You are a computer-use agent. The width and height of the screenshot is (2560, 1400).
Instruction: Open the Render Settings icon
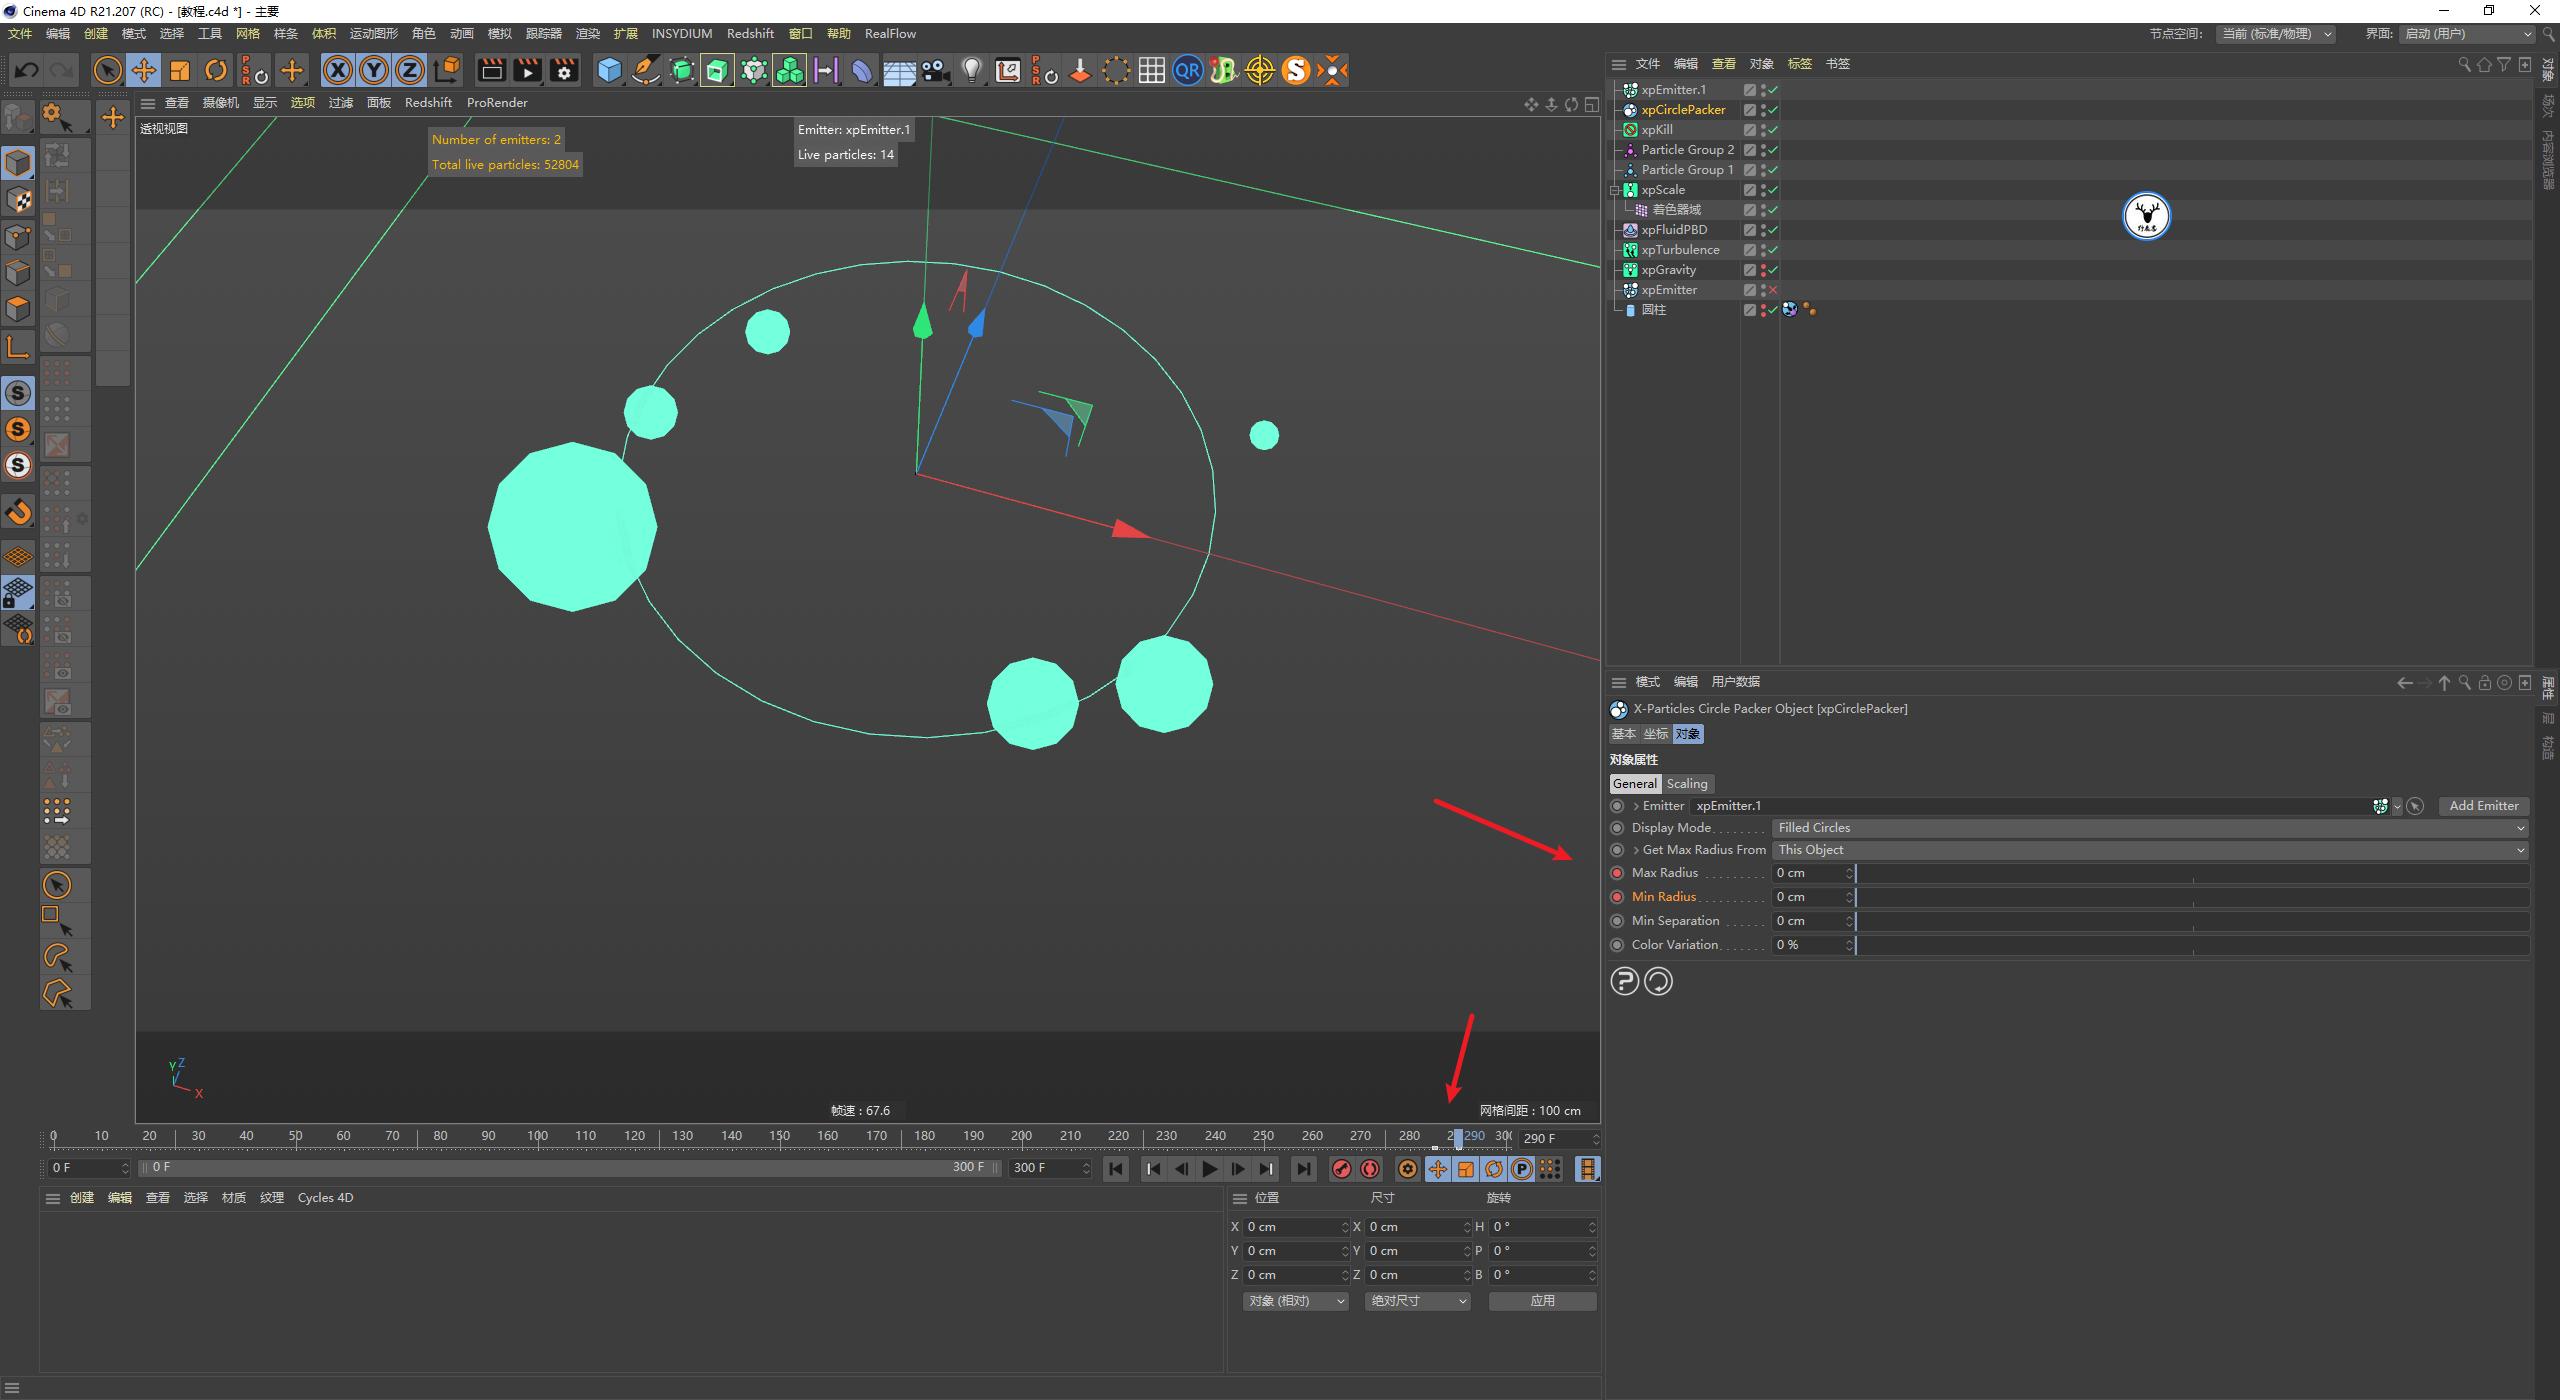[563, 70]
